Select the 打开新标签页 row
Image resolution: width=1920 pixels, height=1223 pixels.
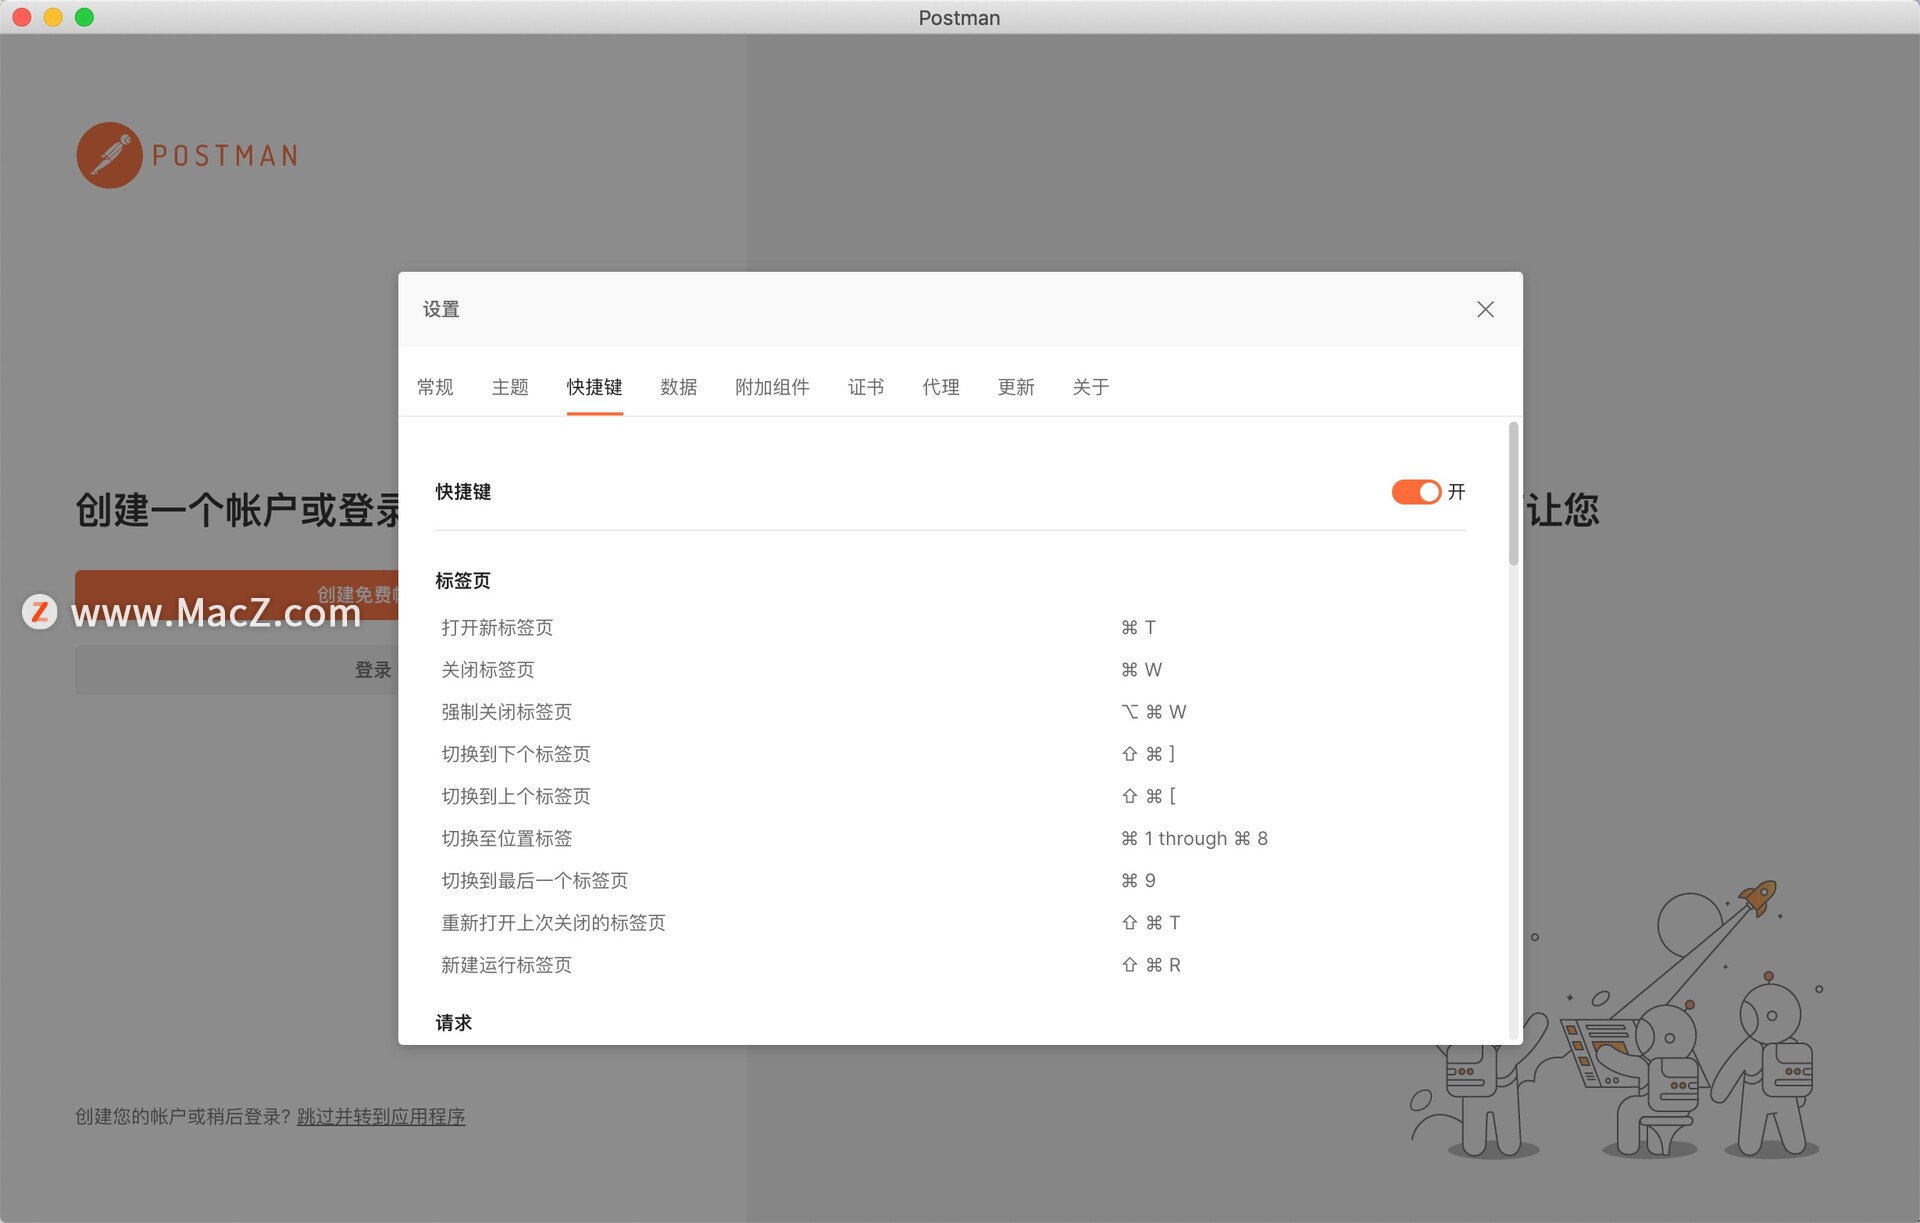click(x=951, y=628)
